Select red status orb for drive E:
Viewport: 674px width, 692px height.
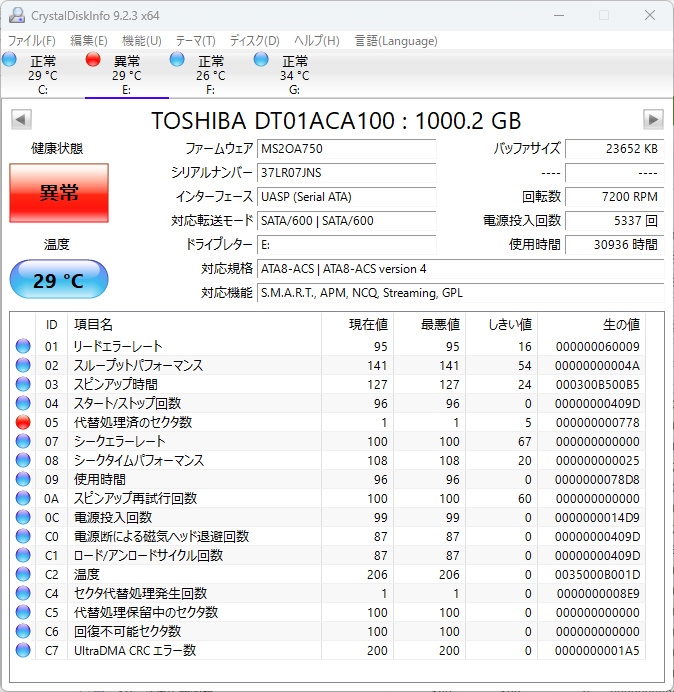click(x=93, y=59)
